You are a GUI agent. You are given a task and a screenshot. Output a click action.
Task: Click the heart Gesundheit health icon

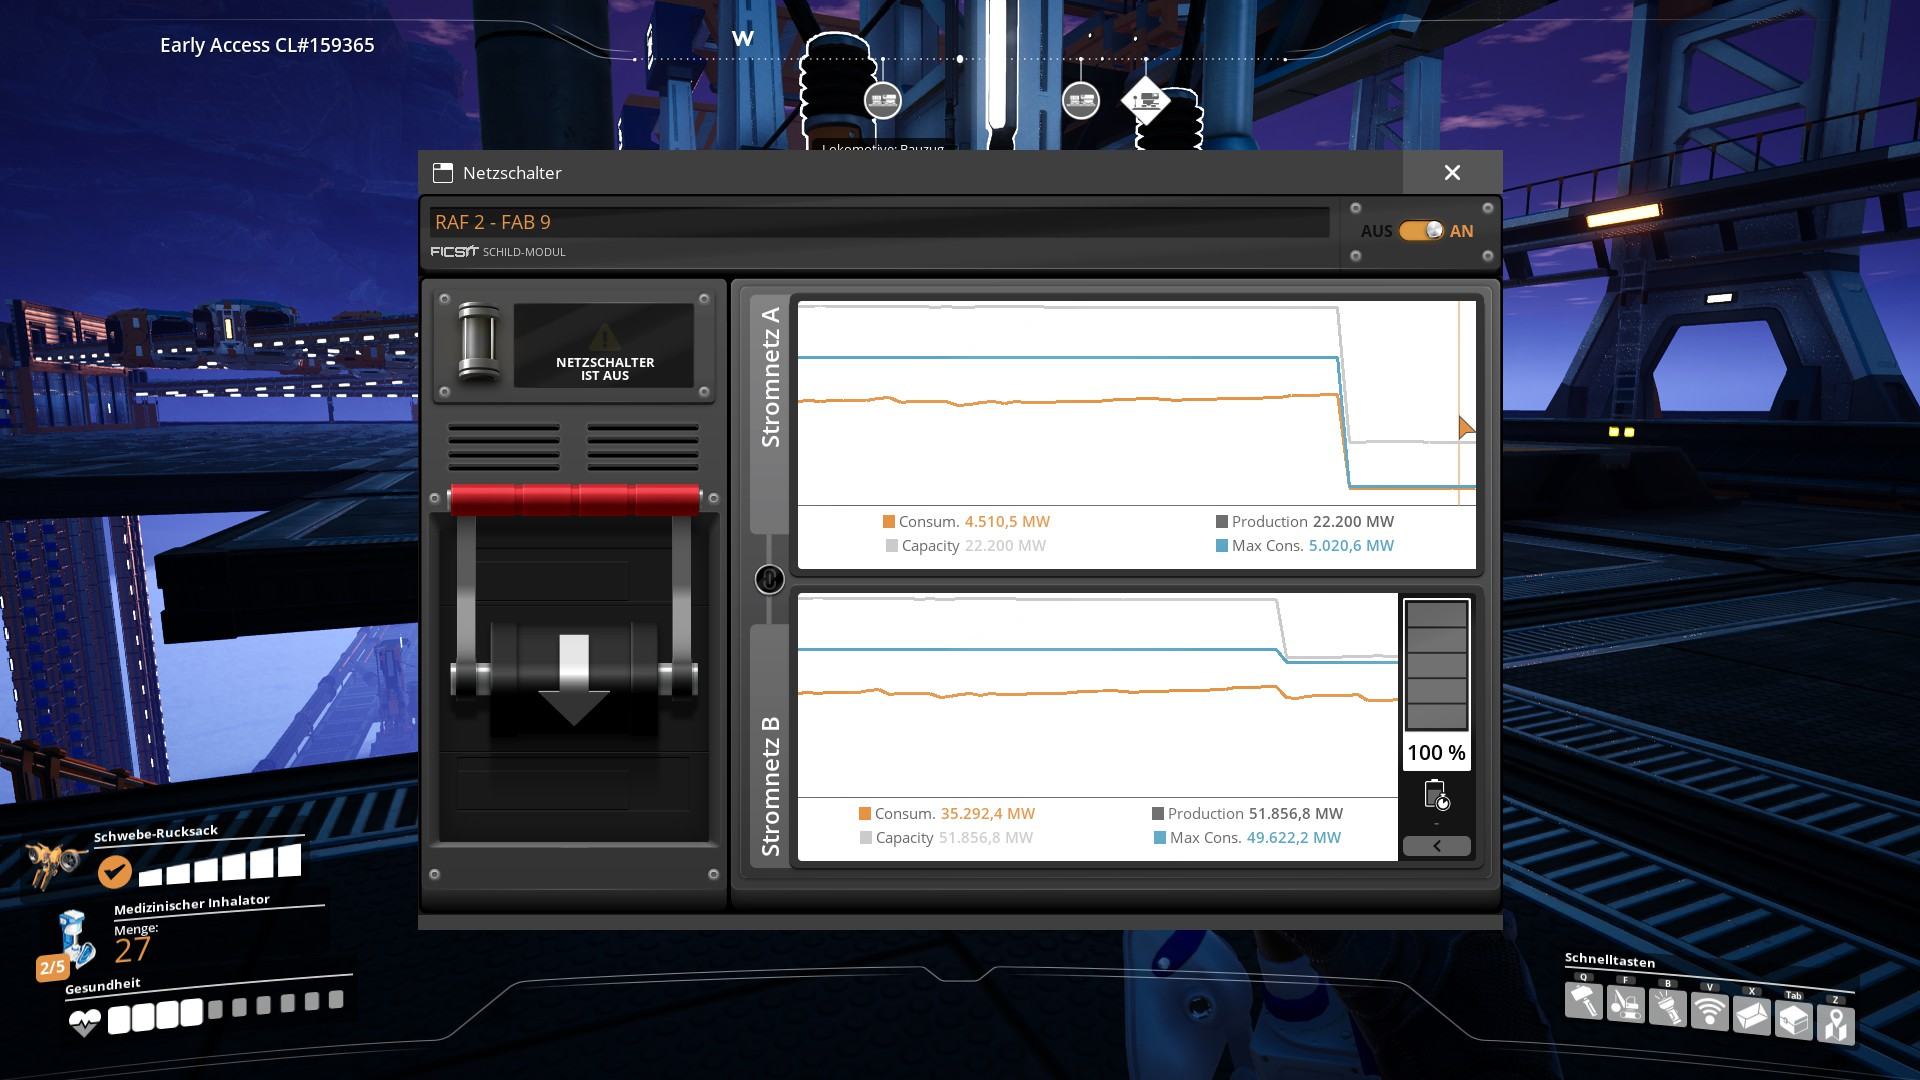(x=84, y=1022)
